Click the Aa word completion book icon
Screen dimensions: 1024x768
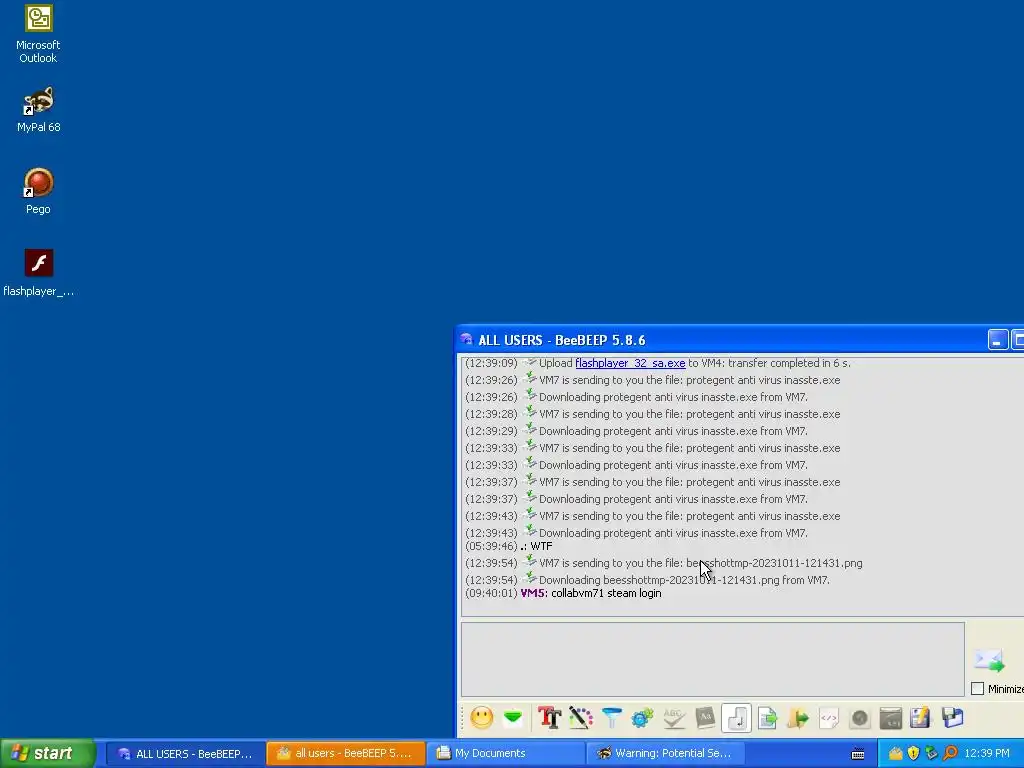point(705,718)
